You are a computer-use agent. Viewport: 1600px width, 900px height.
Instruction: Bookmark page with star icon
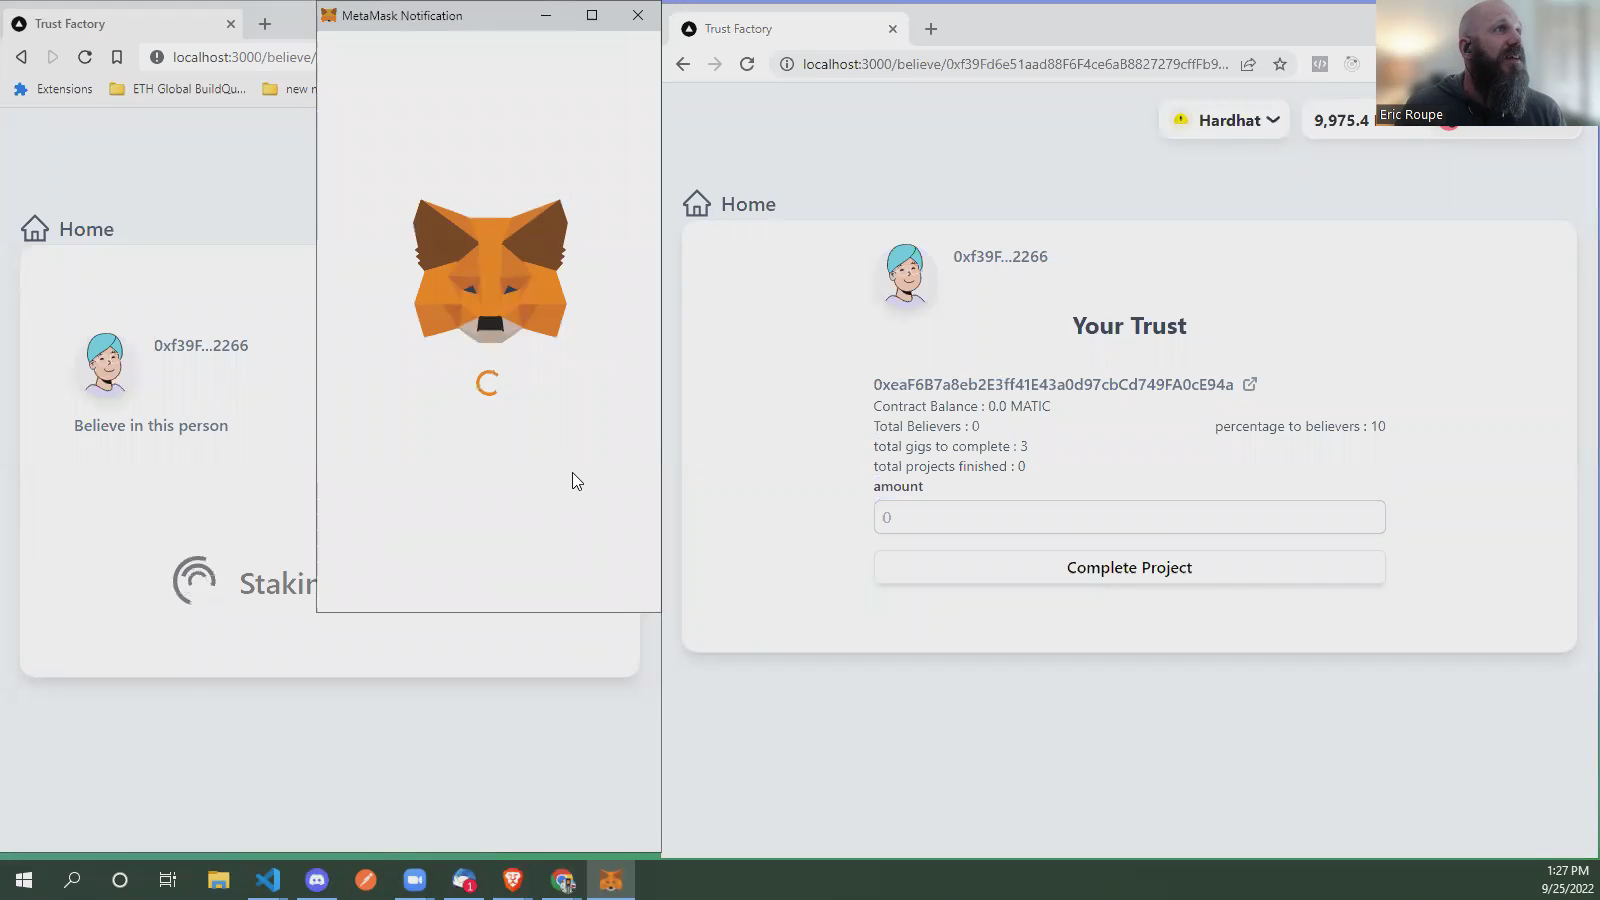[x=1280, y=64]
